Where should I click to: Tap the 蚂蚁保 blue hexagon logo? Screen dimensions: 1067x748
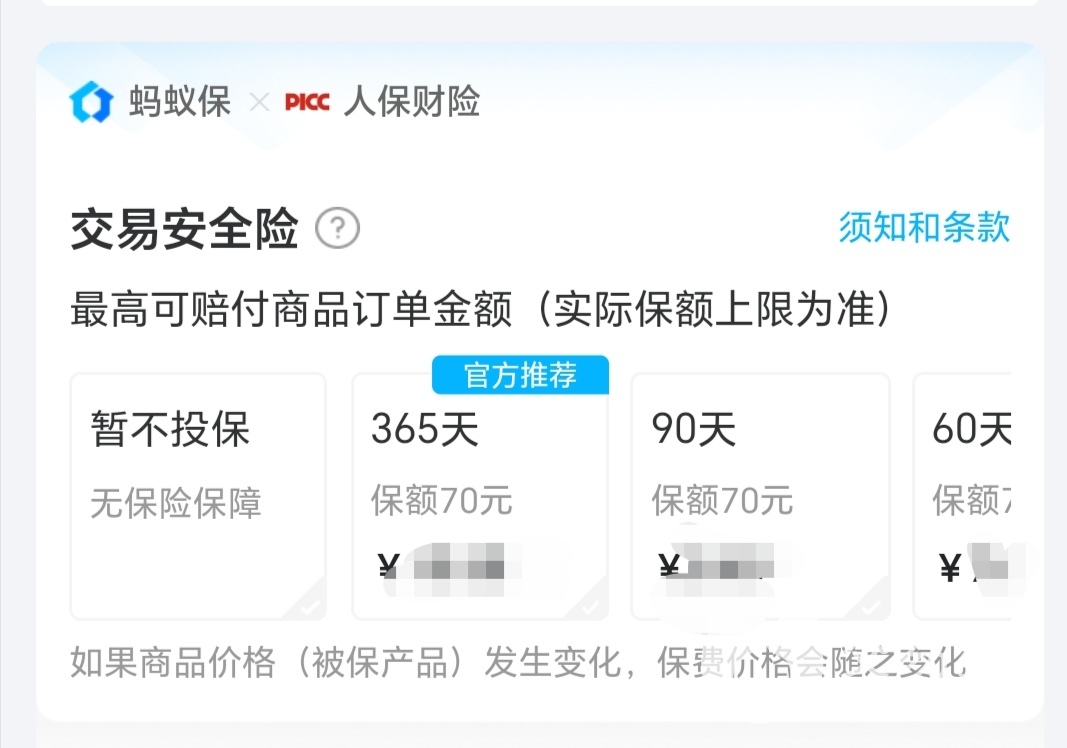(91, 102)
